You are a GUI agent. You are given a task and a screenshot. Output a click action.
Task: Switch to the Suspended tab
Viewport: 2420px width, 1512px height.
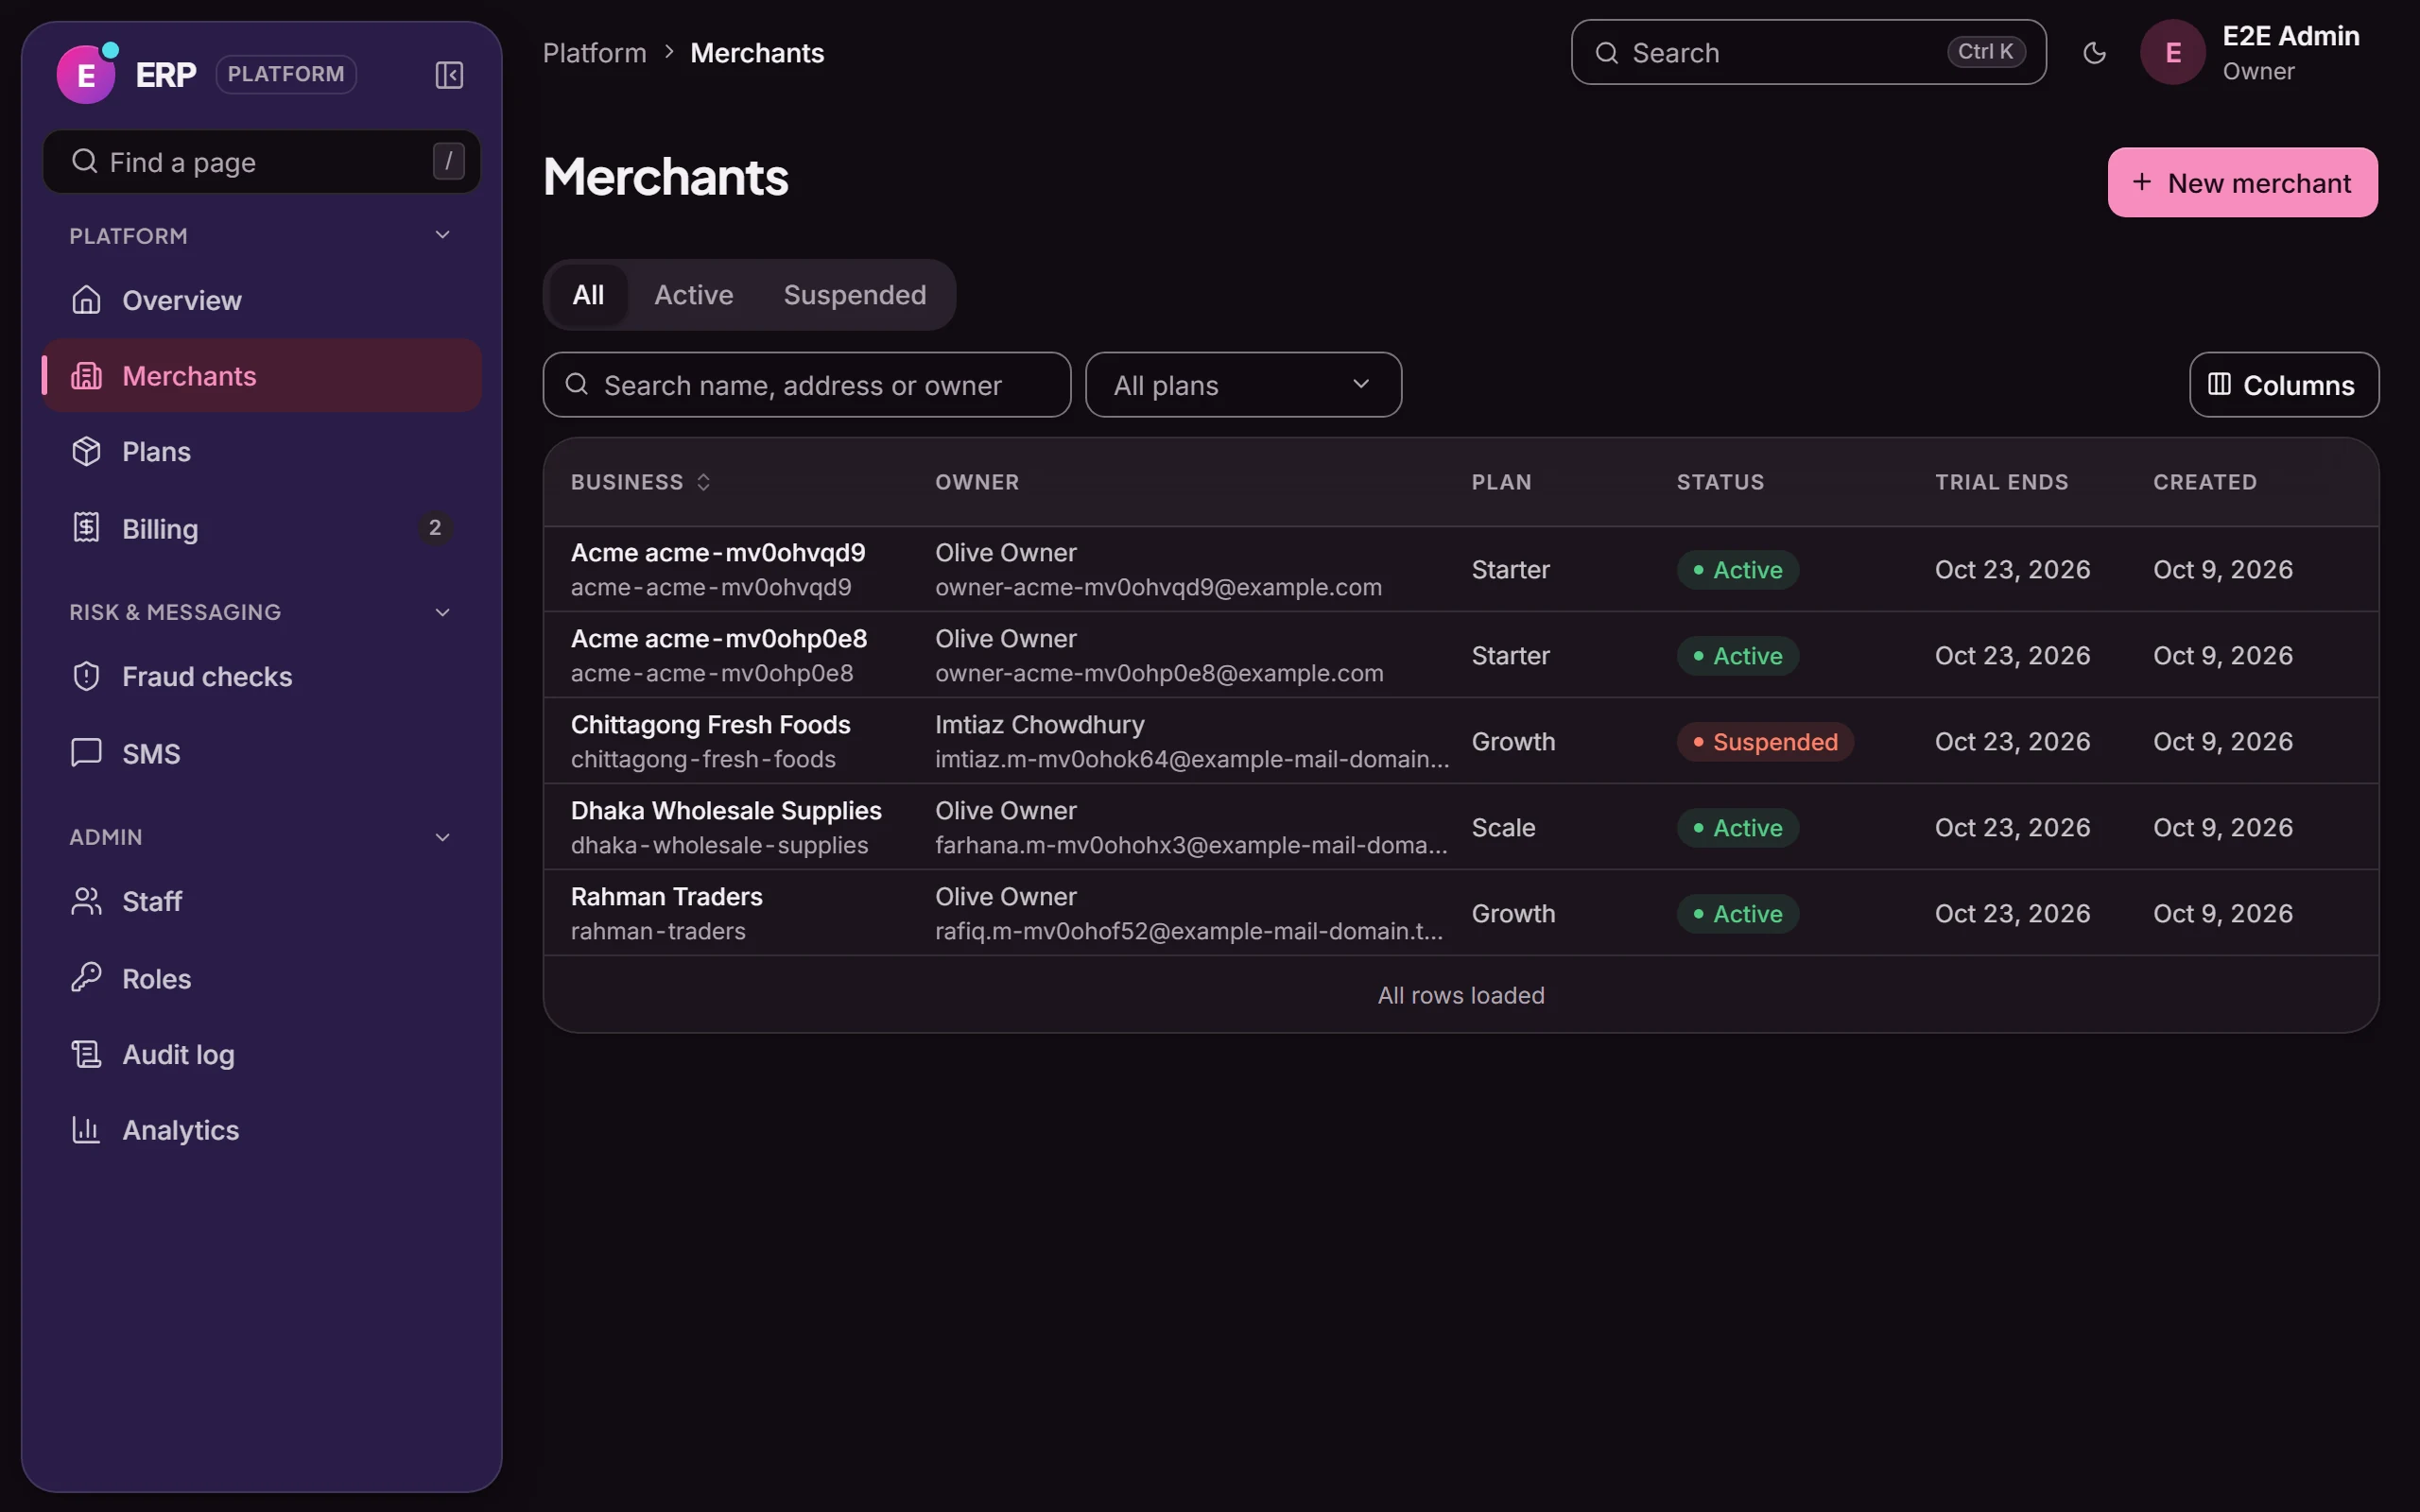pos(855,295)
